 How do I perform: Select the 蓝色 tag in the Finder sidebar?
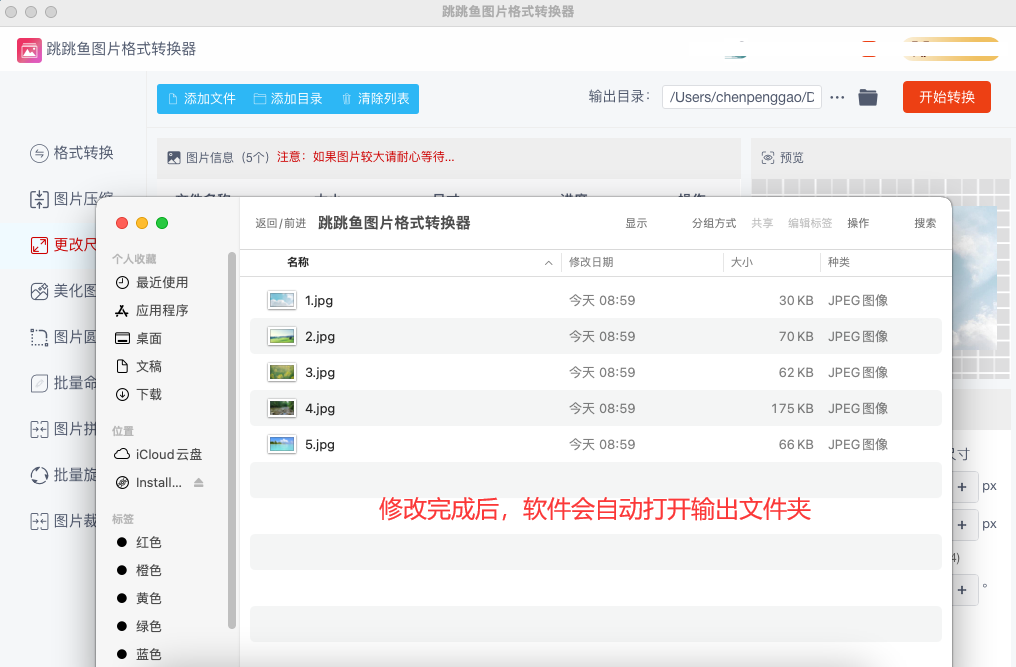point(139,654)
